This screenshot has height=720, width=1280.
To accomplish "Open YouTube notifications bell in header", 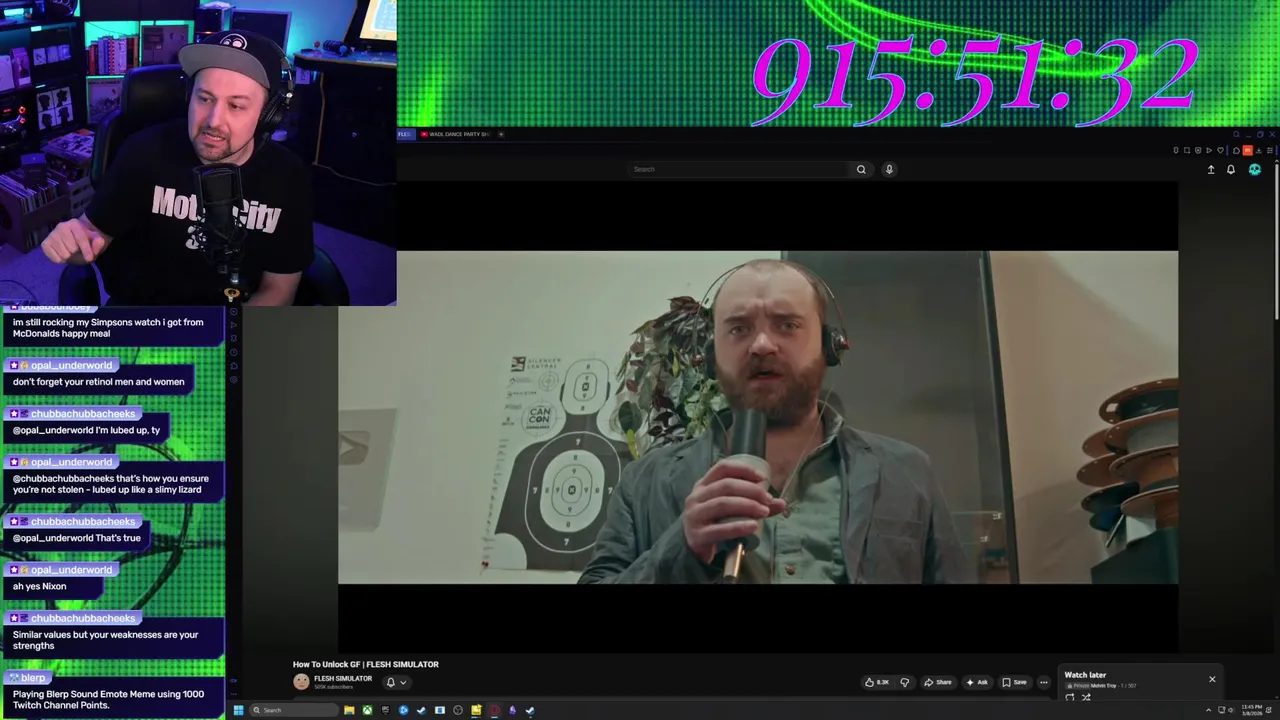I will pos(1231,170).
